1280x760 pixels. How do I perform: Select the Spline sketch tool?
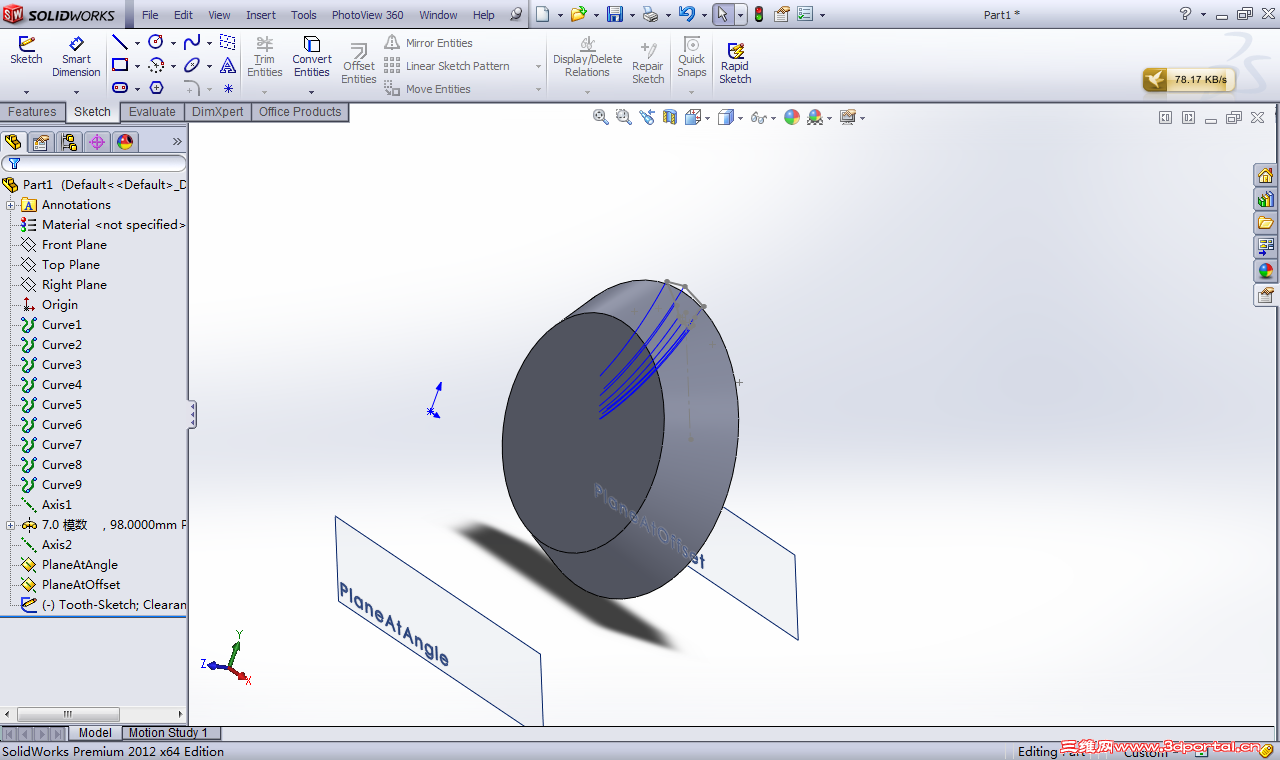click(192, 42)
